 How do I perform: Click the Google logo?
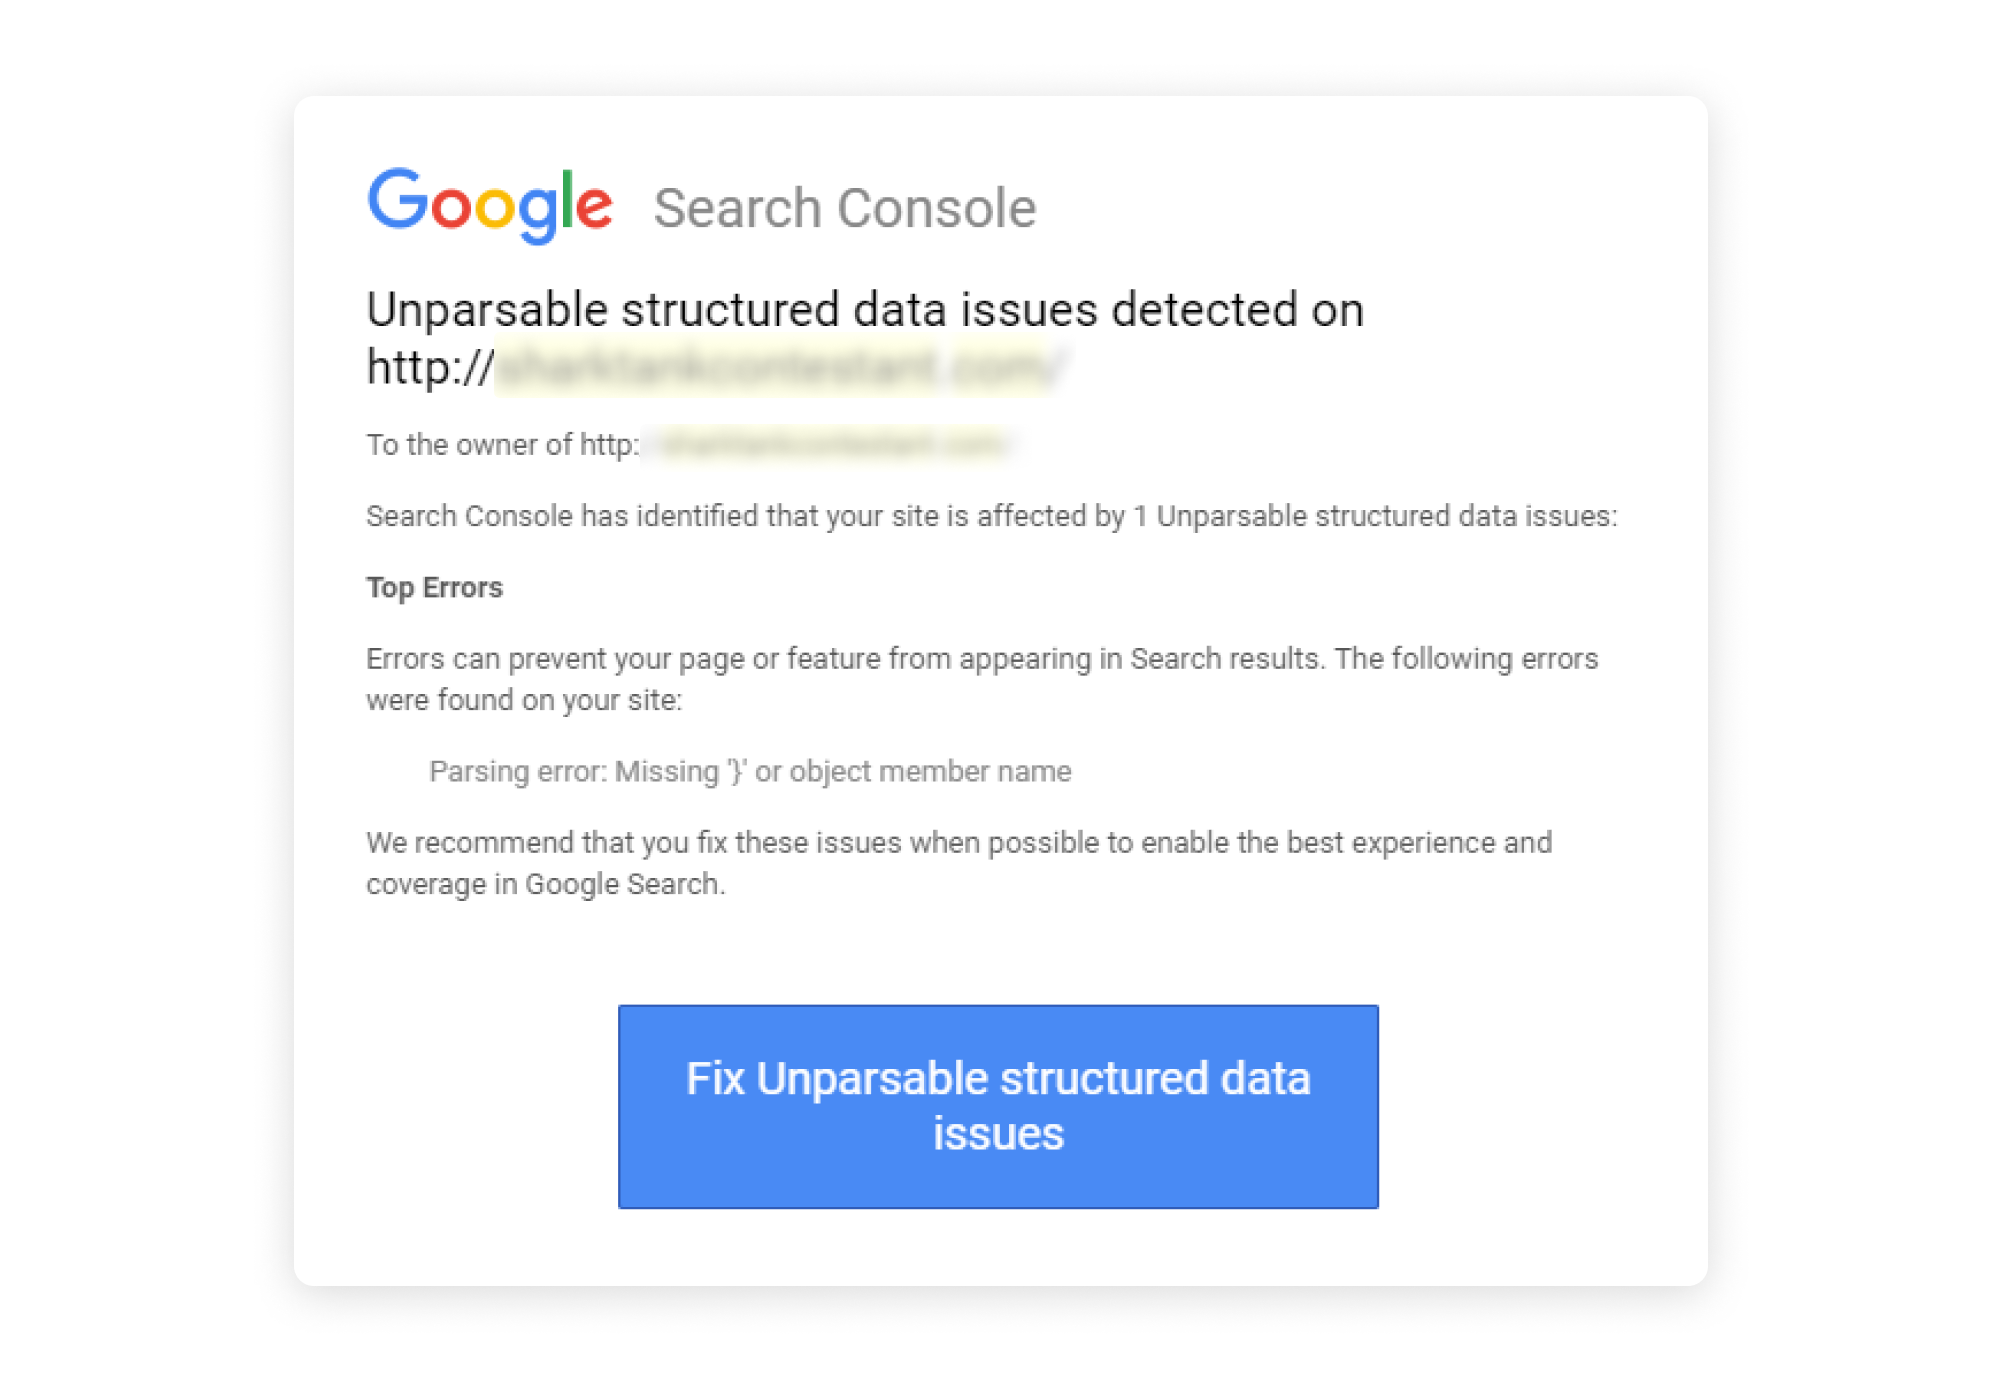click(x=490, y=205)
